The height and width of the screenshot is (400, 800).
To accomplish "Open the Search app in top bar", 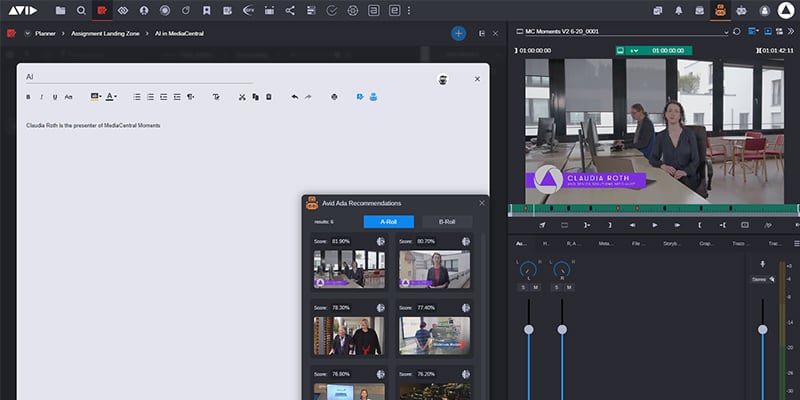I will (81, 10).
